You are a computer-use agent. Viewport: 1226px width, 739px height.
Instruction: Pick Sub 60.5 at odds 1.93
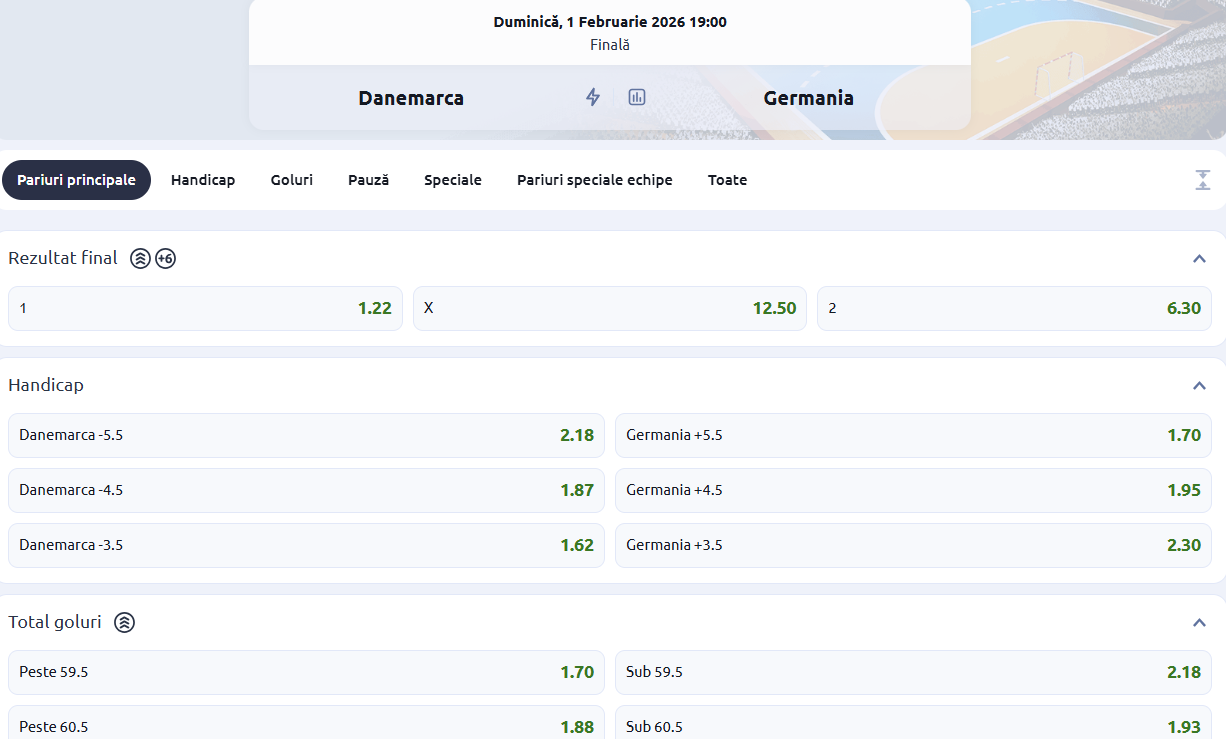click(x=912, y=726)
